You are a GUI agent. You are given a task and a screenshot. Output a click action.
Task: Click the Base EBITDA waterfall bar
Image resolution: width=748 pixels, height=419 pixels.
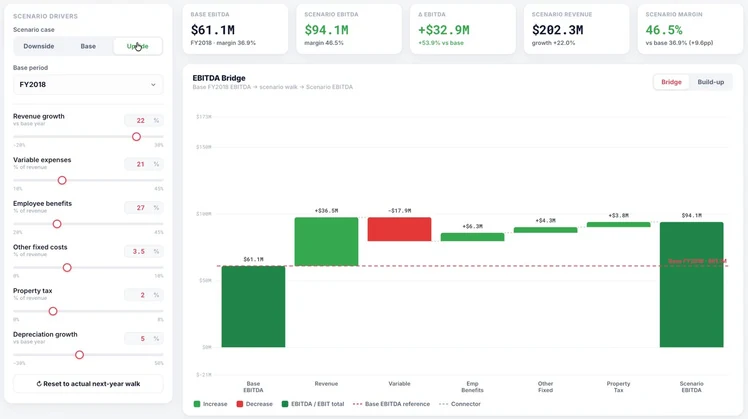click(x=253, y=306)
